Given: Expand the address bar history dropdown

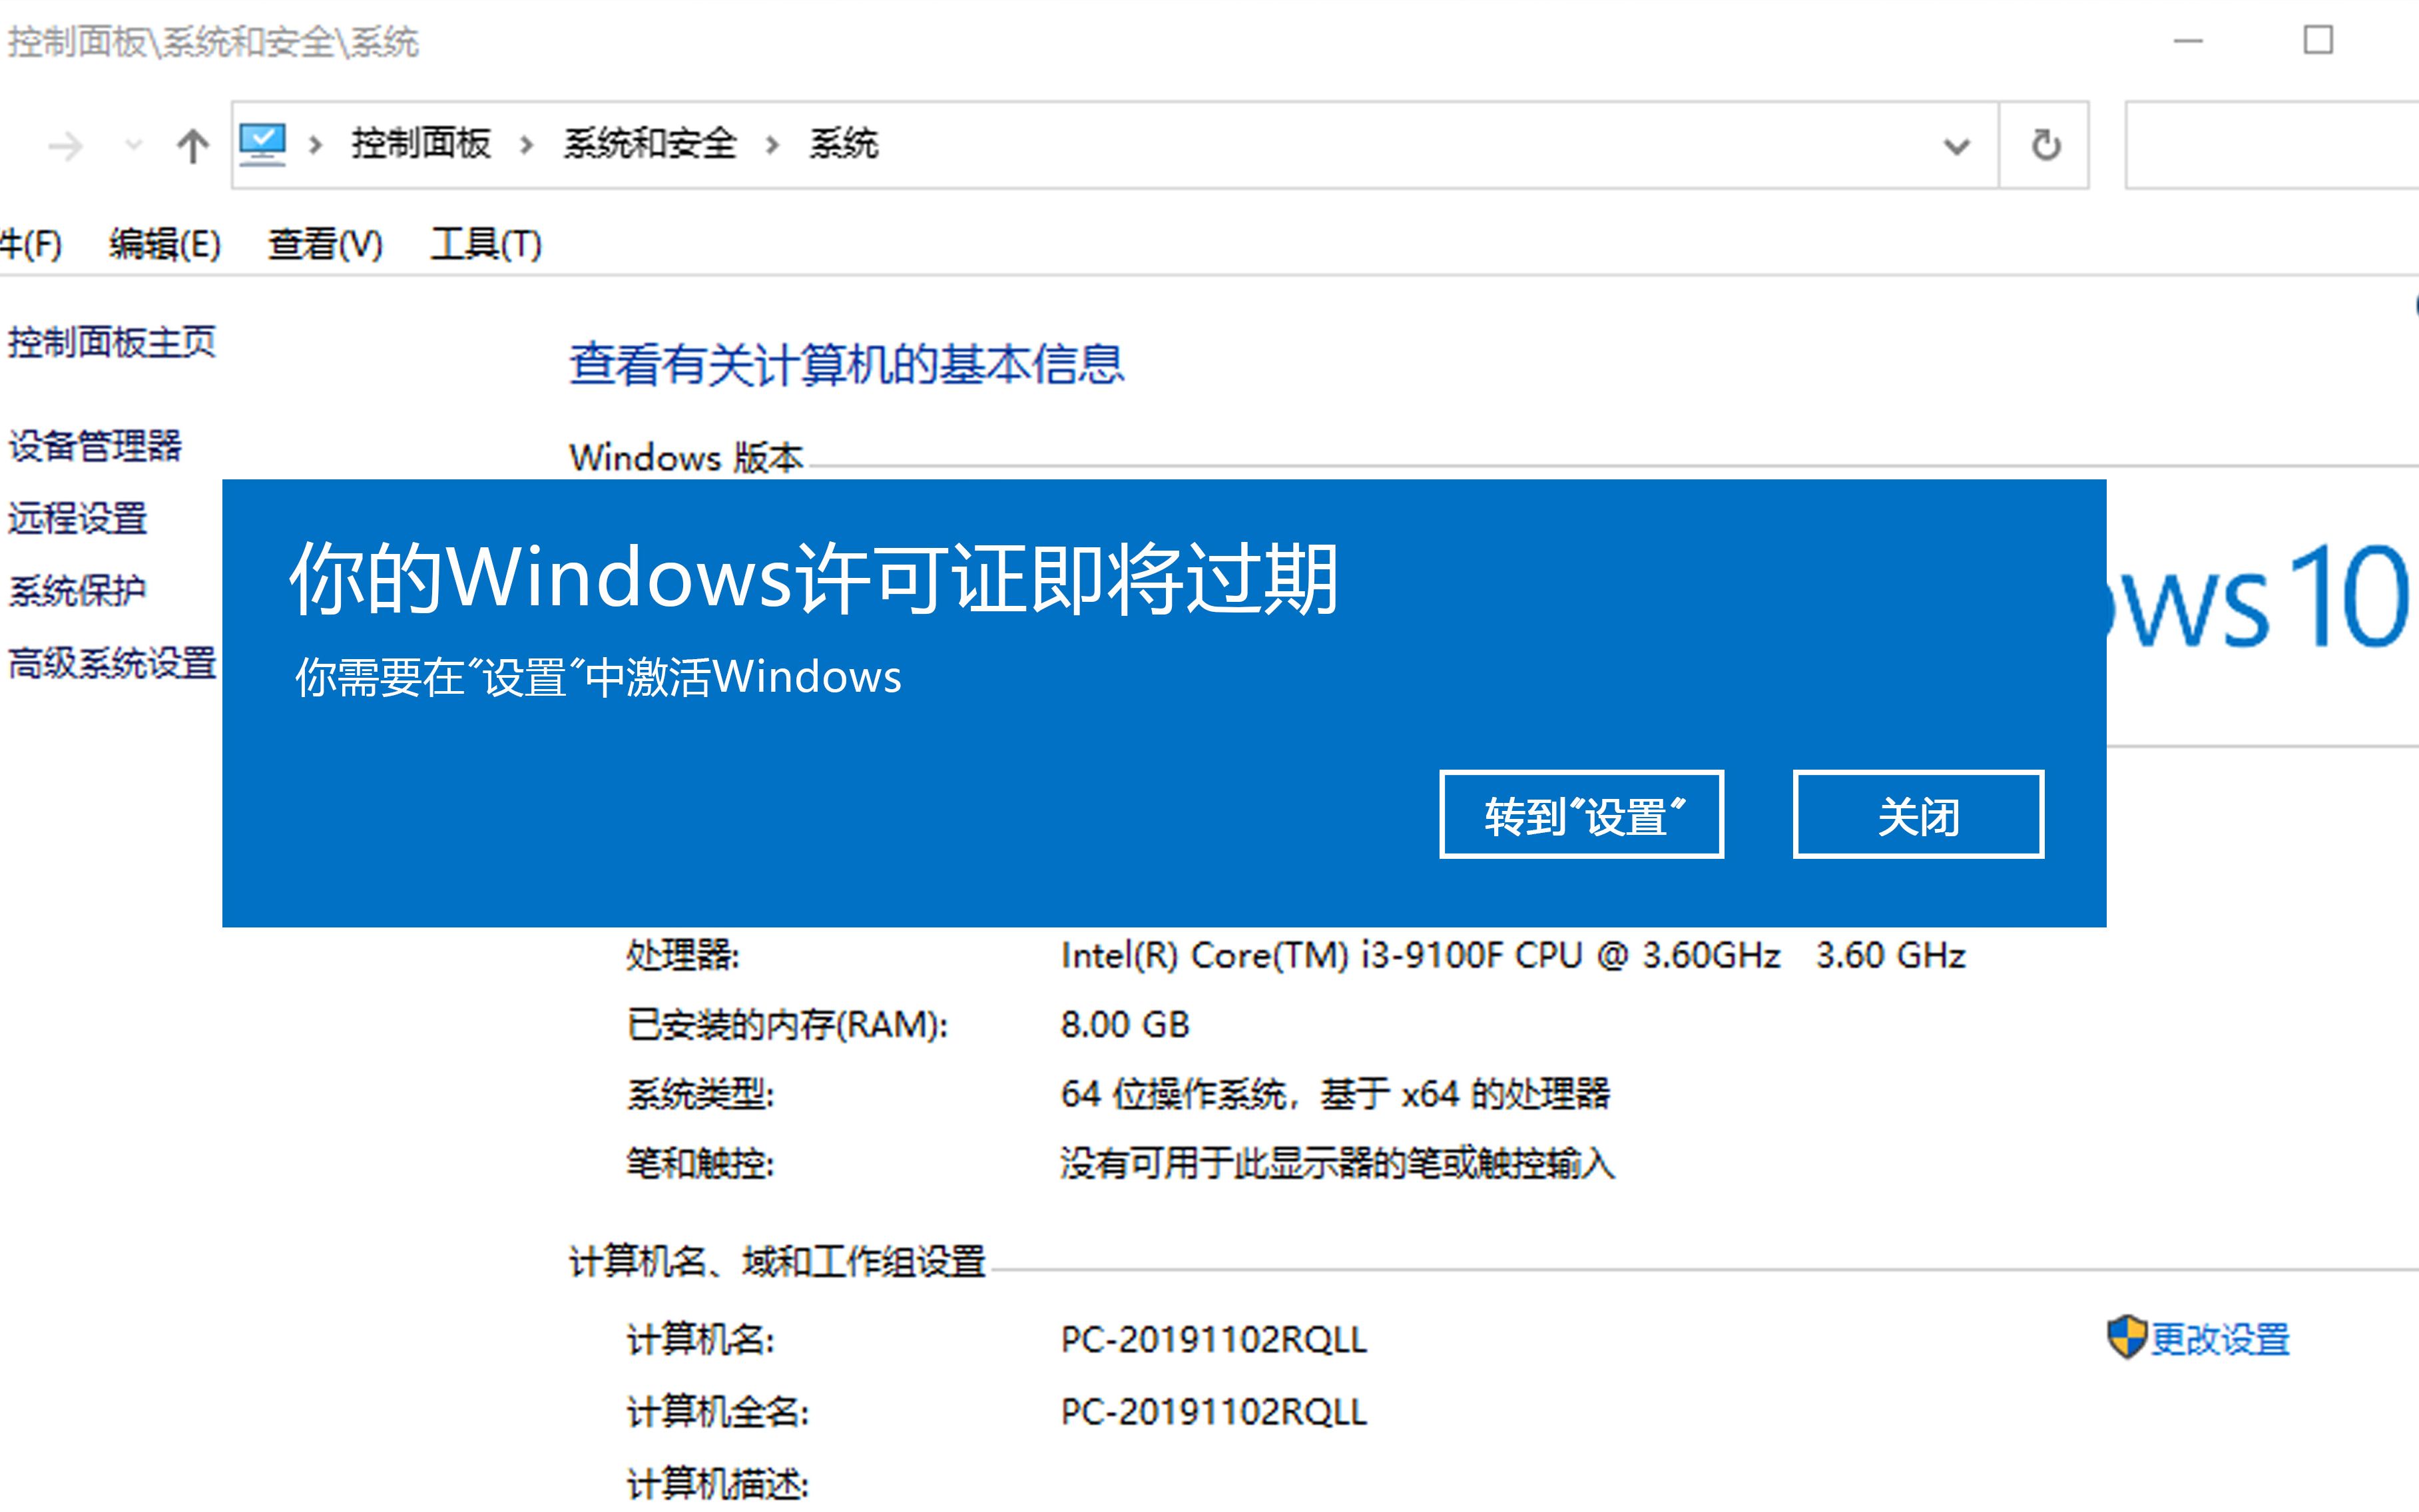Looking at the screenshot, I should point(1956,146).
